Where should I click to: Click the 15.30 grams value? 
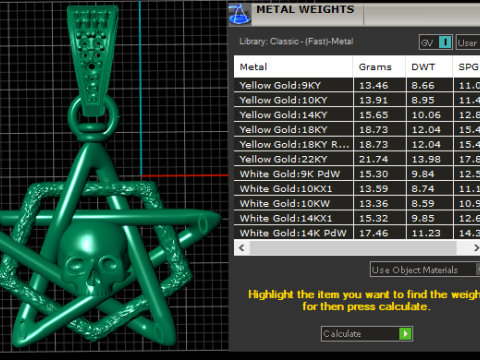tap(374, 174)
